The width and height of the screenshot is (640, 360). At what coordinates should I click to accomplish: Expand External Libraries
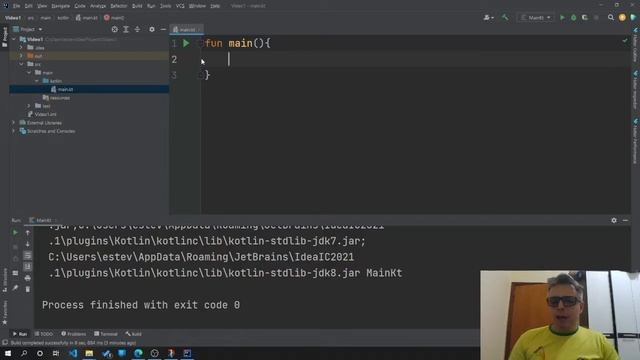[14, 123]
